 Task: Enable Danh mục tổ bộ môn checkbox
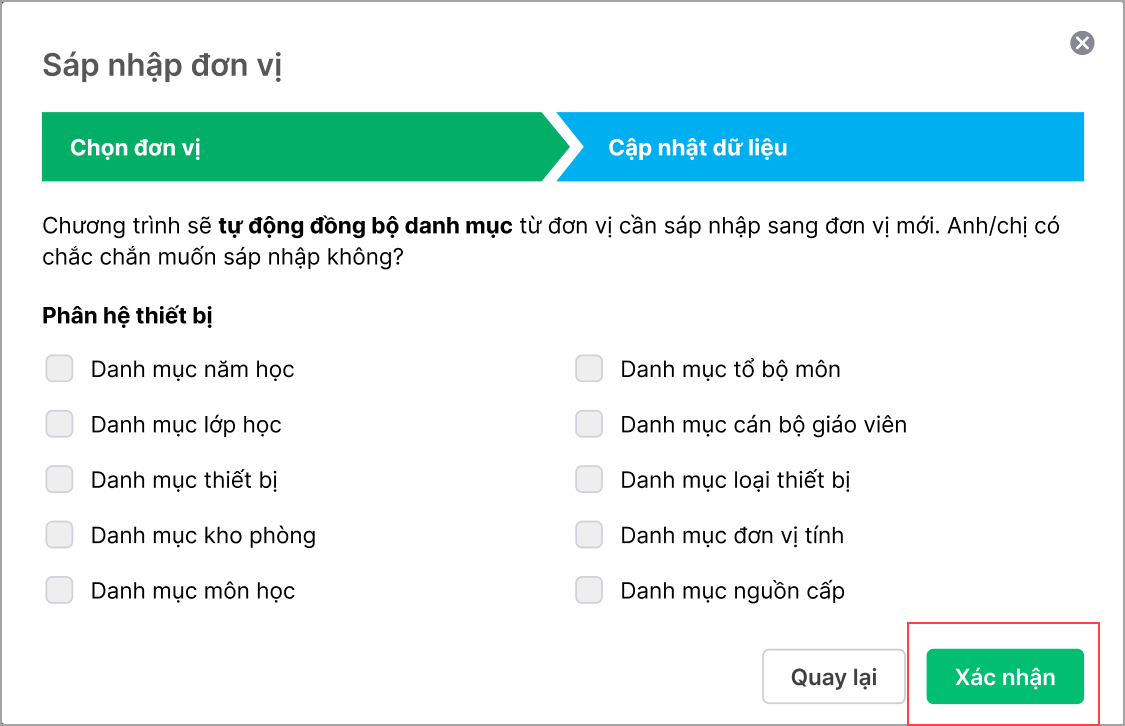(x=589, y=369)
